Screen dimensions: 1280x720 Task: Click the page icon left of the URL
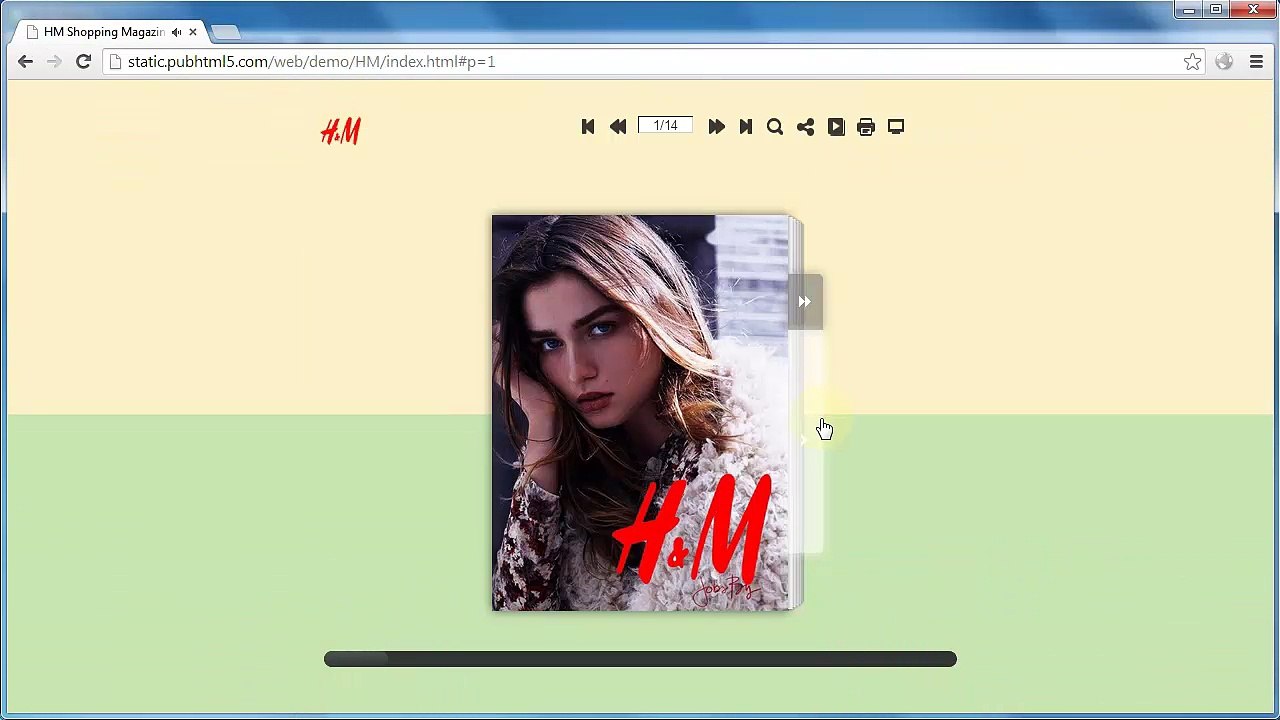coord(116,62)
